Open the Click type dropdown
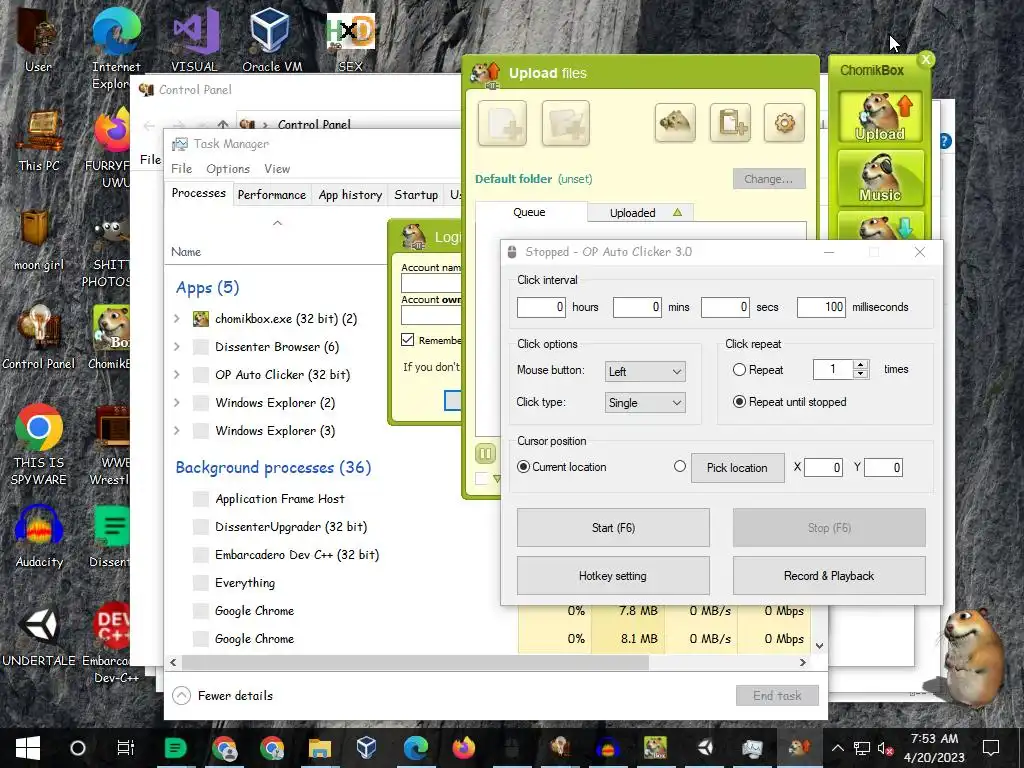 (x=645, y=403)
